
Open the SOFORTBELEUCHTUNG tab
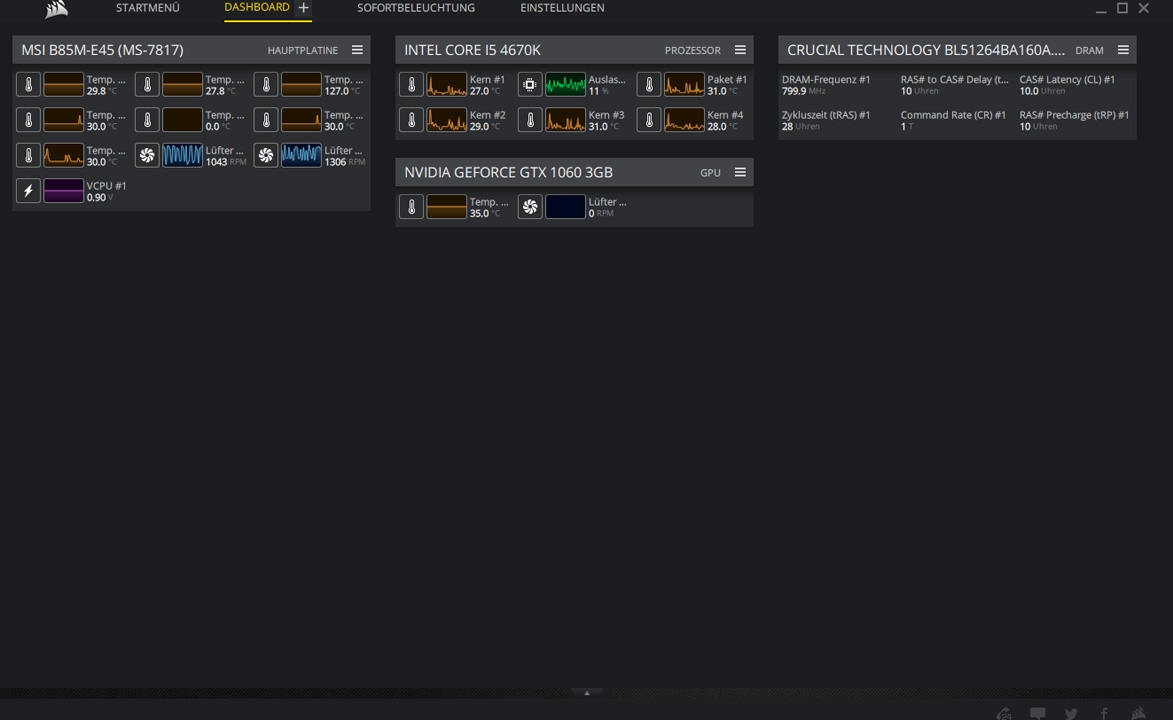pos(416,7)
